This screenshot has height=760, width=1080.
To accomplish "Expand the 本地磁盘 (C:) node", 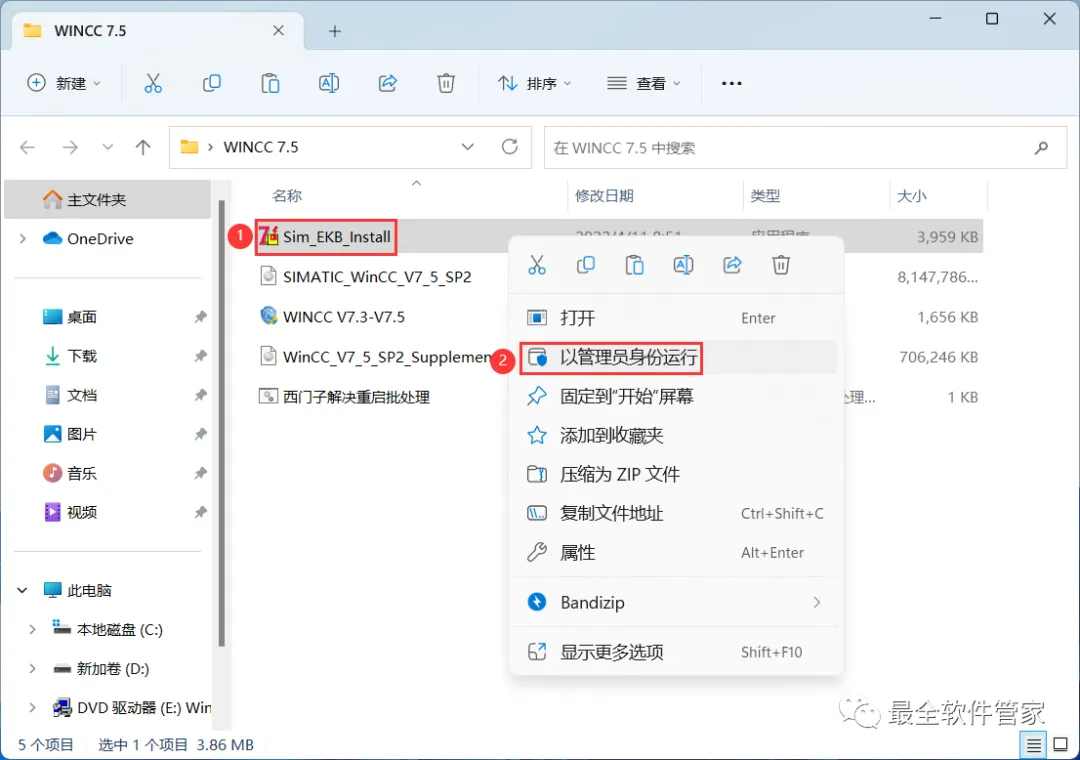I will coord(32,629).
